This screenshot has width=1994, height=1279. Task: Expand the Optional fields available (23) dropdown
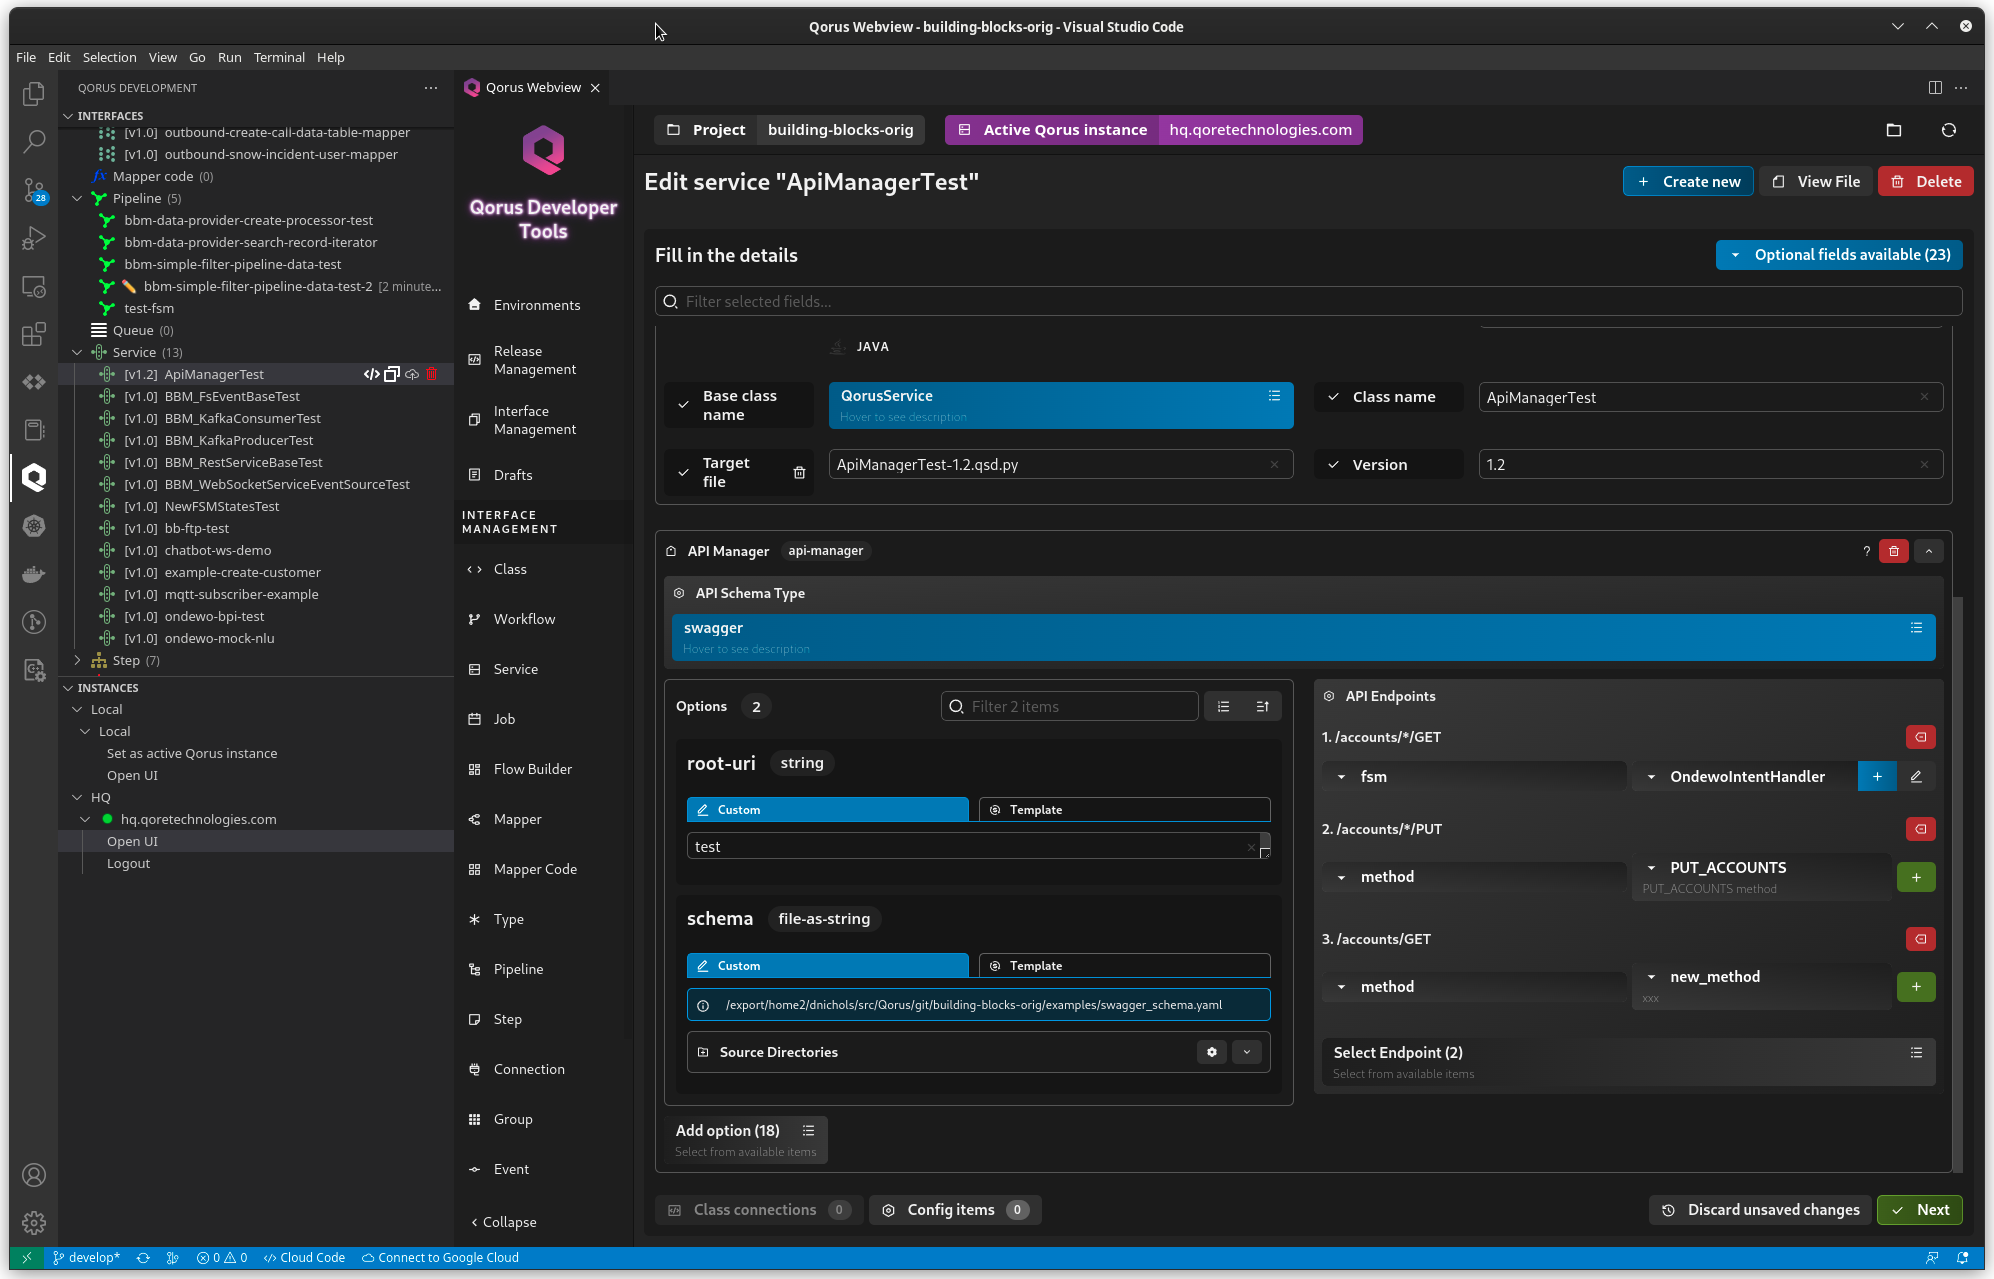[x=1838, y=254]
